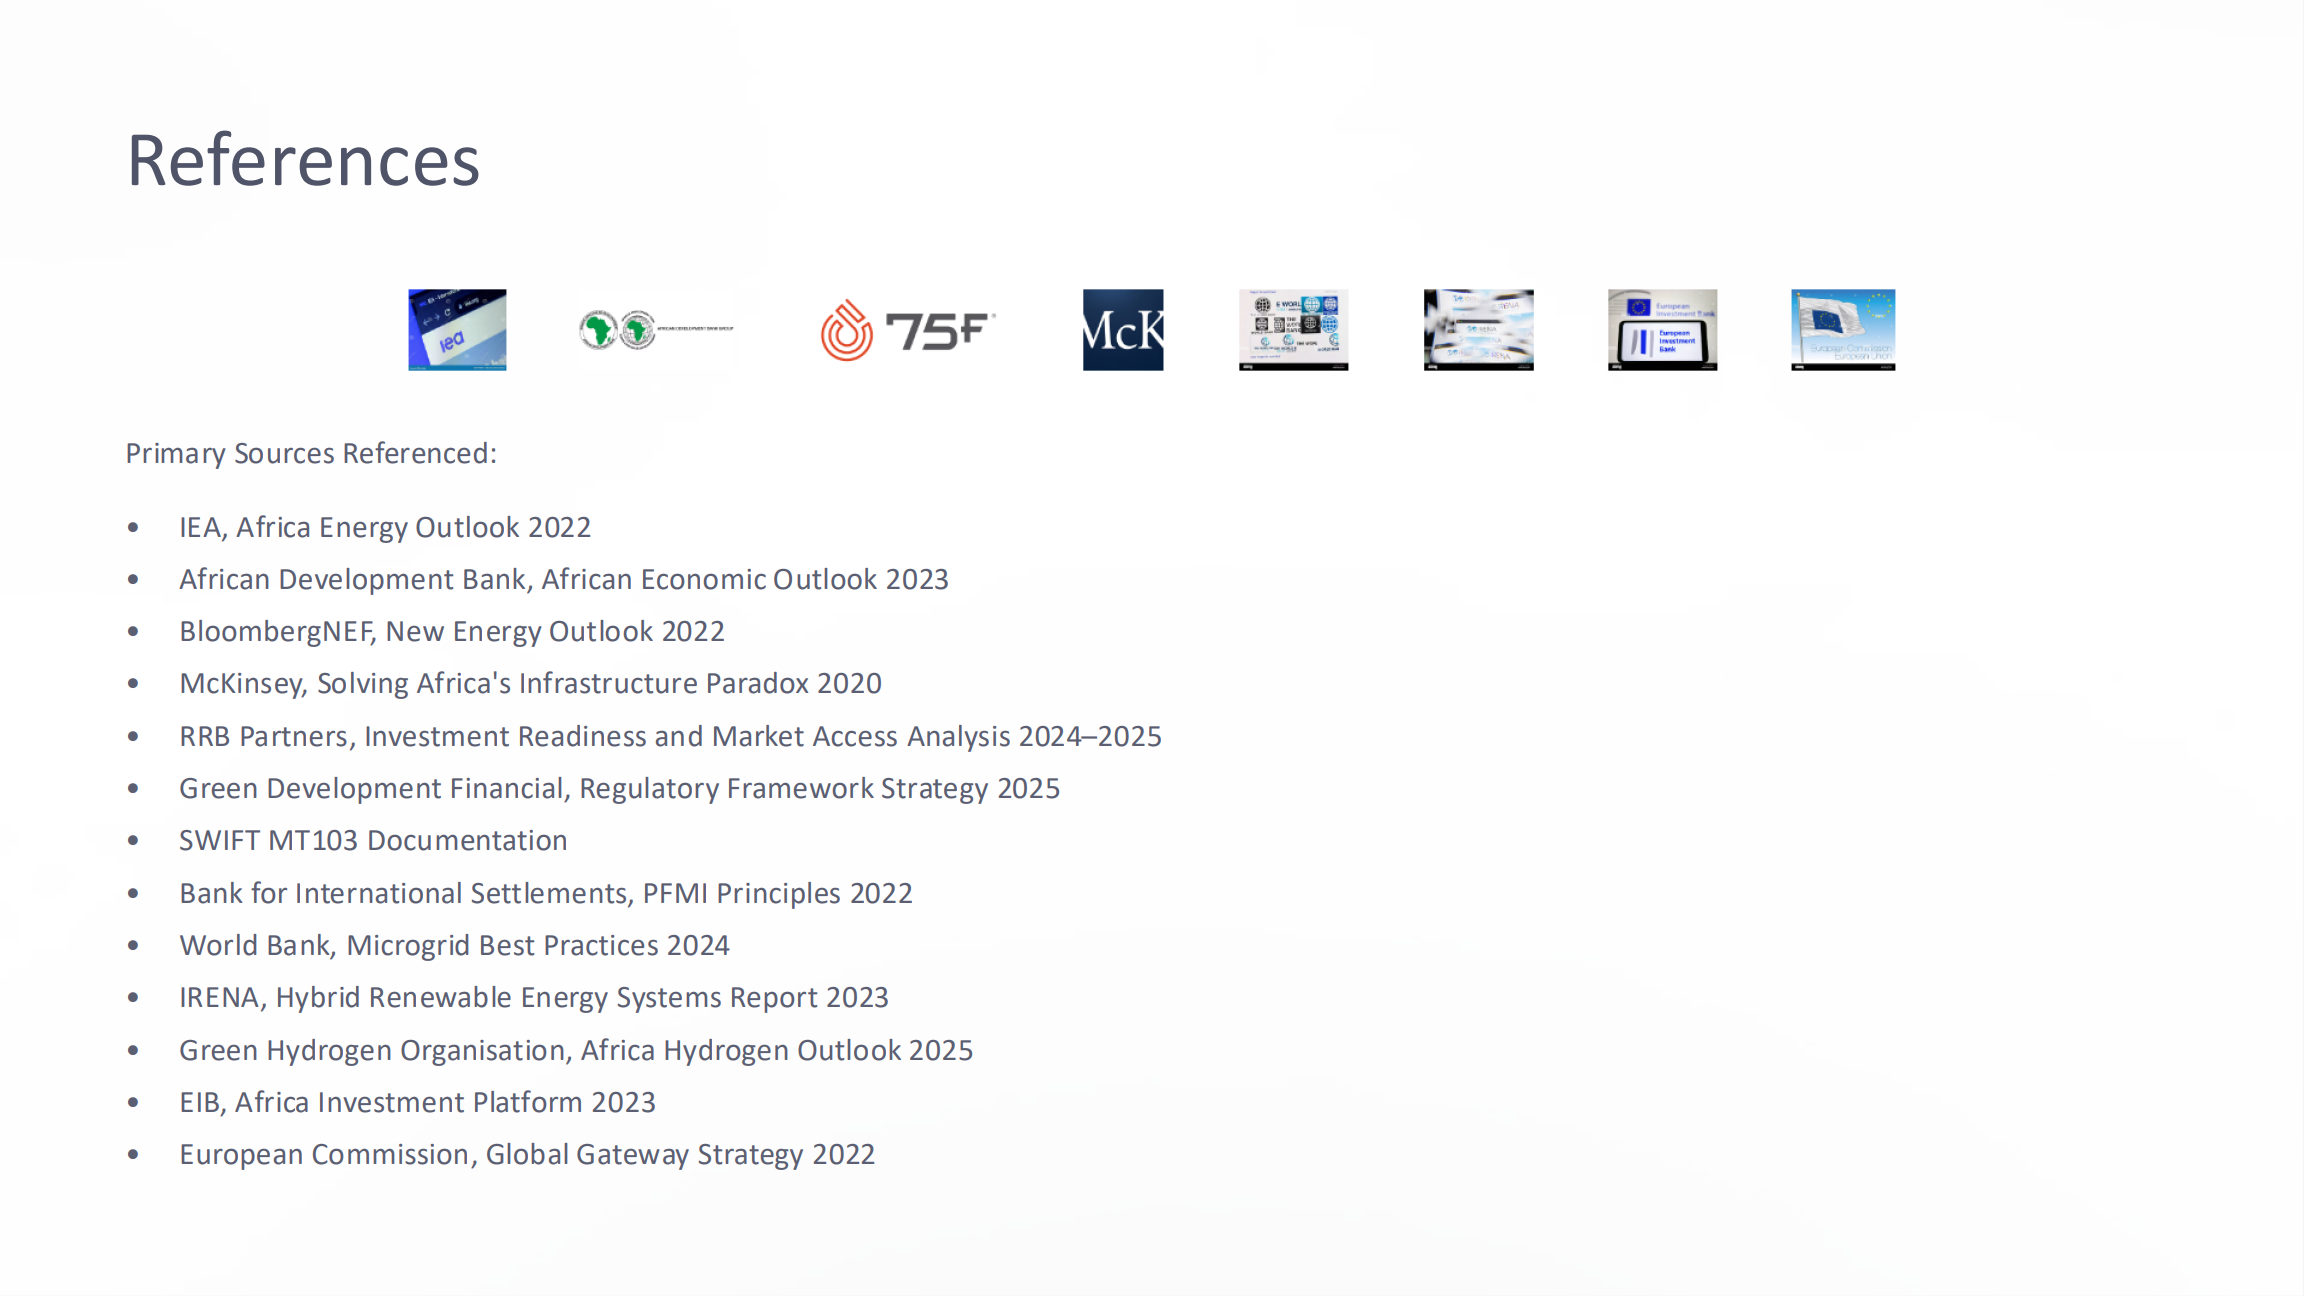Screen dimensions: 2304x1296
Task: Click the McKinsey 'McK' logo
Action: [x=1122, y=330]
